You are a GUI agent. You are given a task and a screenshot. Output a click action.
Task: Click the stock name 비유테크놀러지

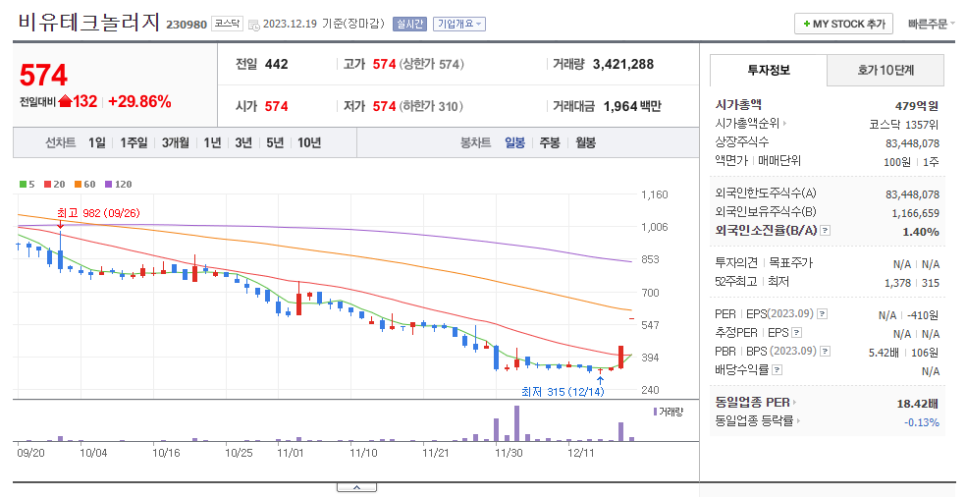pos(89,23)
